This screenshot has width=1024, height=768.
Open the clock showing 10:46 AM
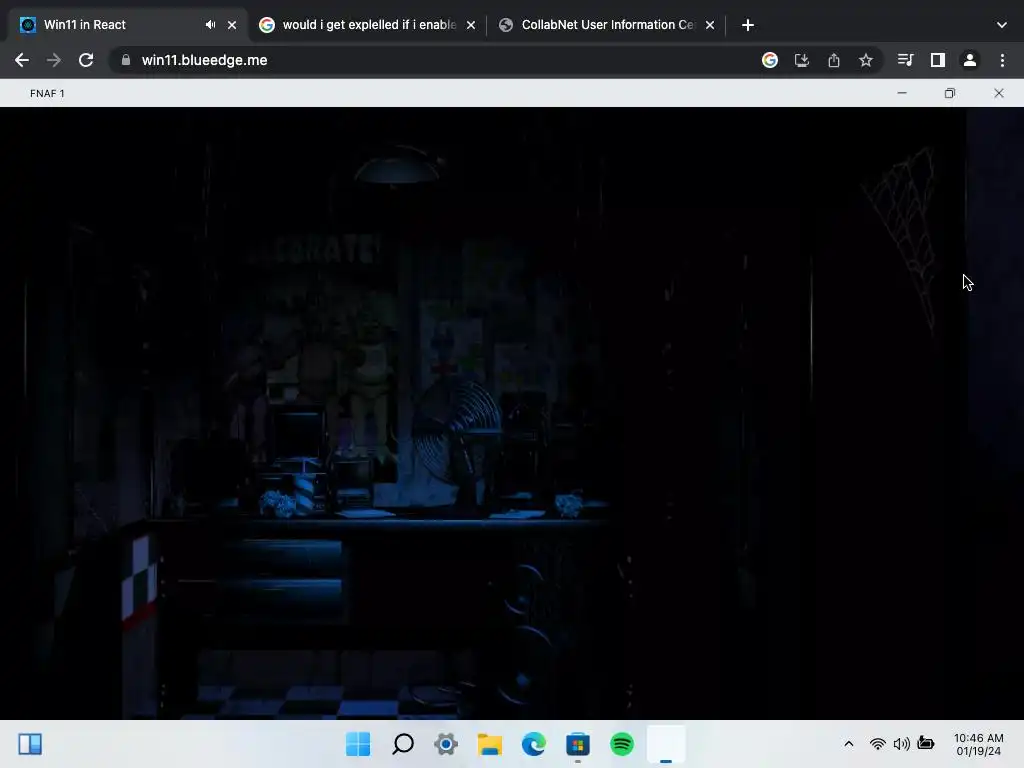tap(978, 744)
